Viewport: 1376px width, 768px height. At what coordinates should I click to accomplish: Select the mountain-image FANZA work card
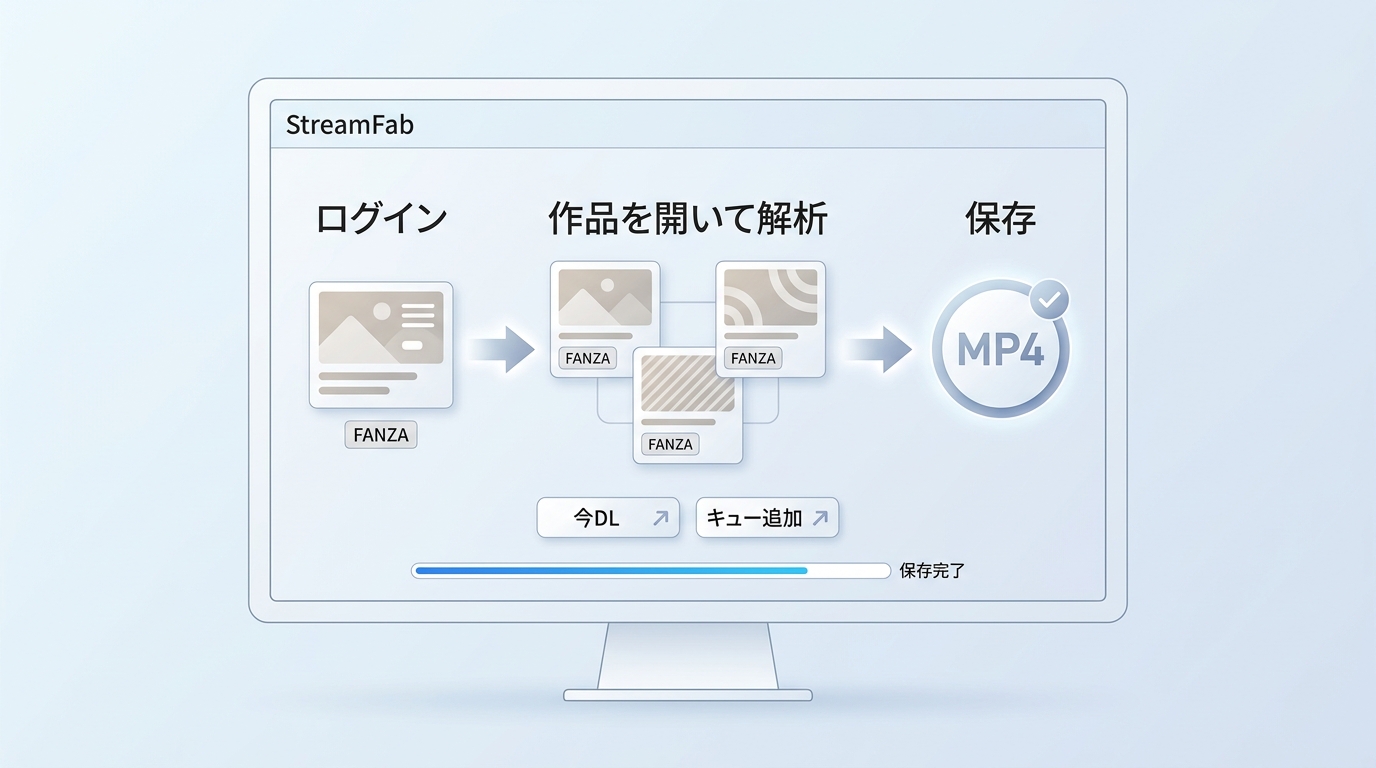(x=605, y=319)
